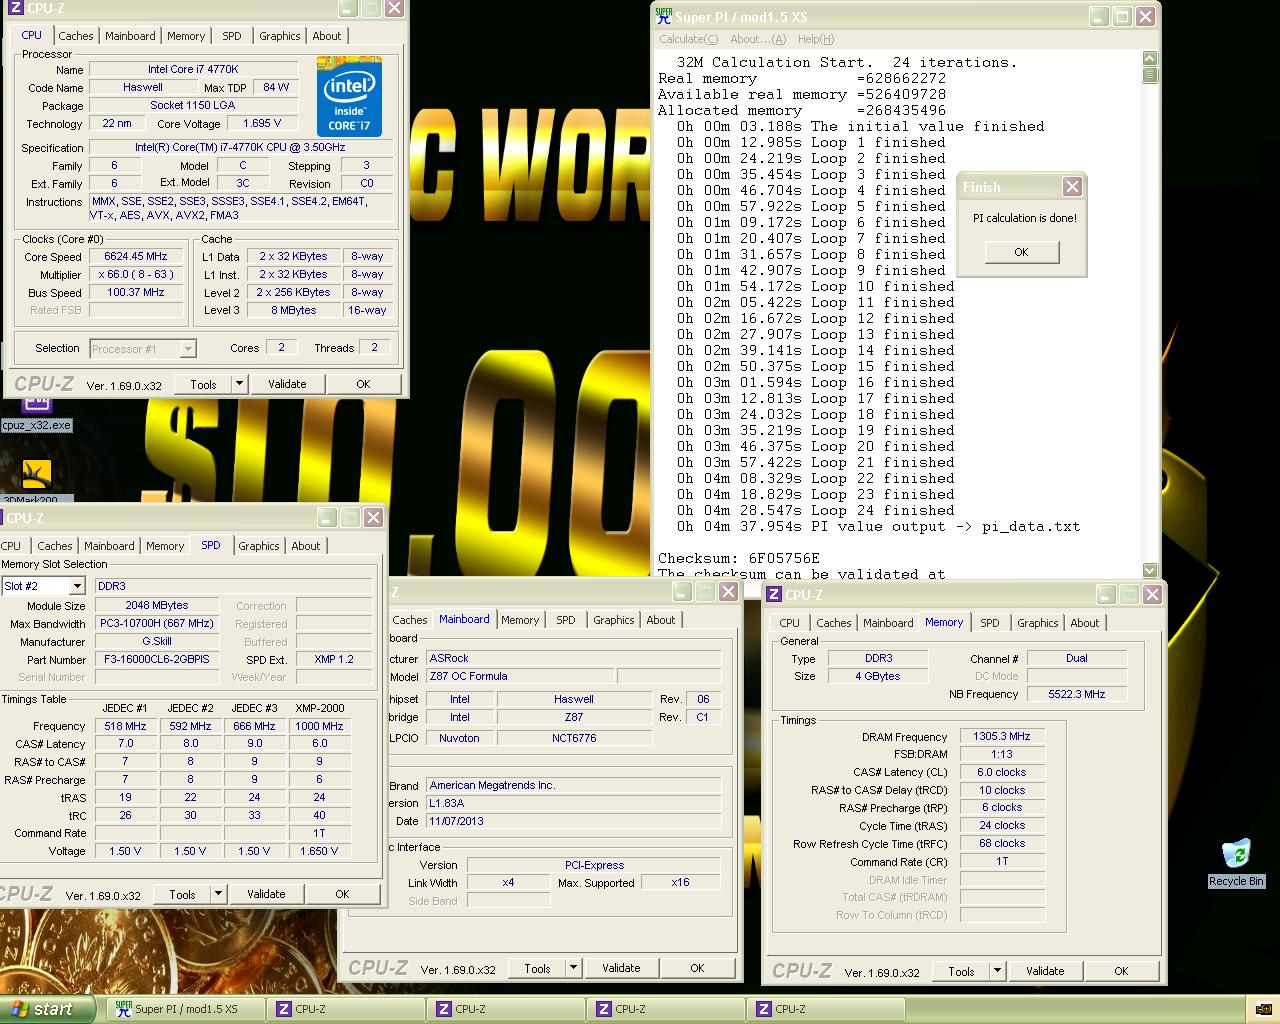Image resolution: width=1280 pixels, height=1024 pixels.
Task: Click OK in PI calculation done dialog
Action: coord(1021,252)
